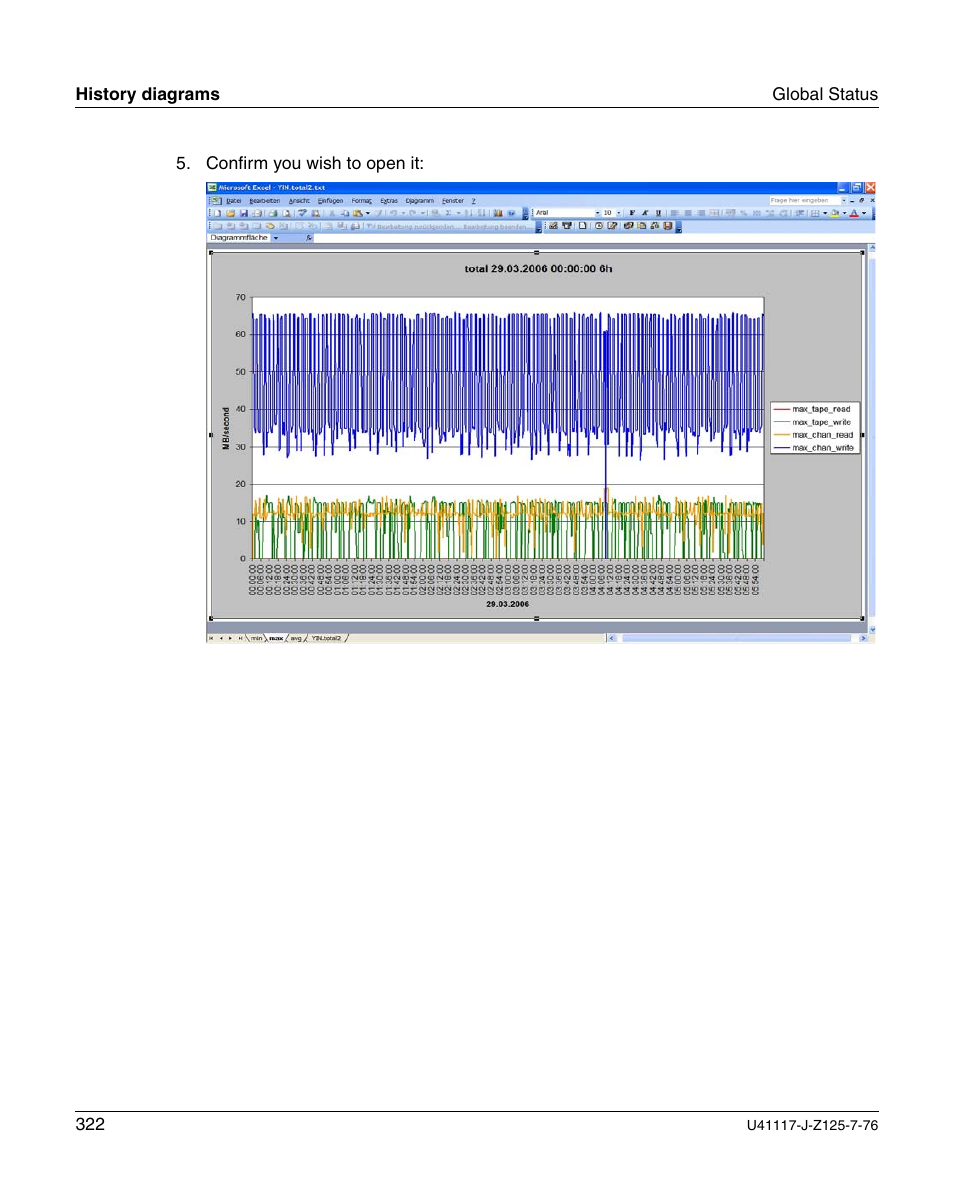The height and width of the screenshot is (1204, 954).
Task: Switch to the min sheet tab
Action: pyautogui.click(x=257, y=638)
